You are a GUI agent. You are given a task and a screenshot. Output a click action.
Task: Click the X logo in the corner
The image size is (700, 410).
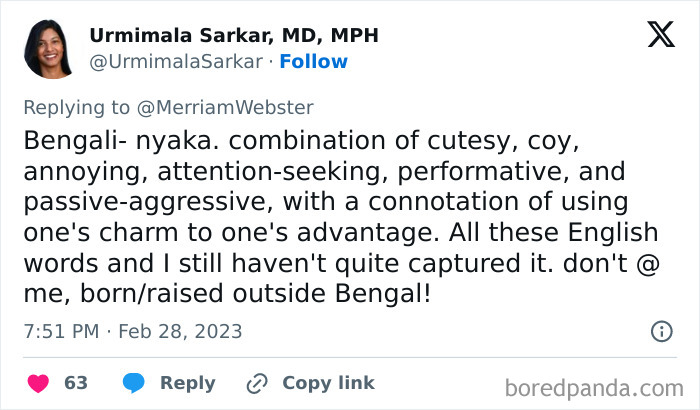[x=660, y=35]
